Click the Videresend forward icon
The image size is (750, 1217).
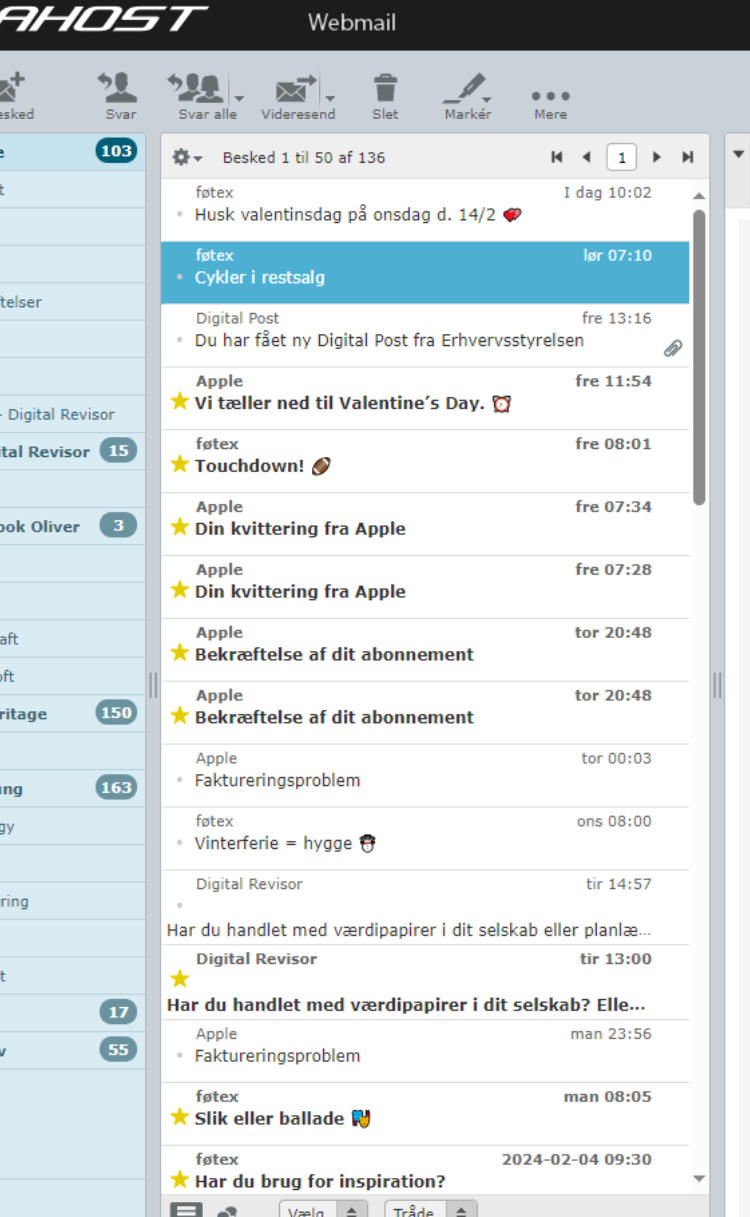[295, 88]
